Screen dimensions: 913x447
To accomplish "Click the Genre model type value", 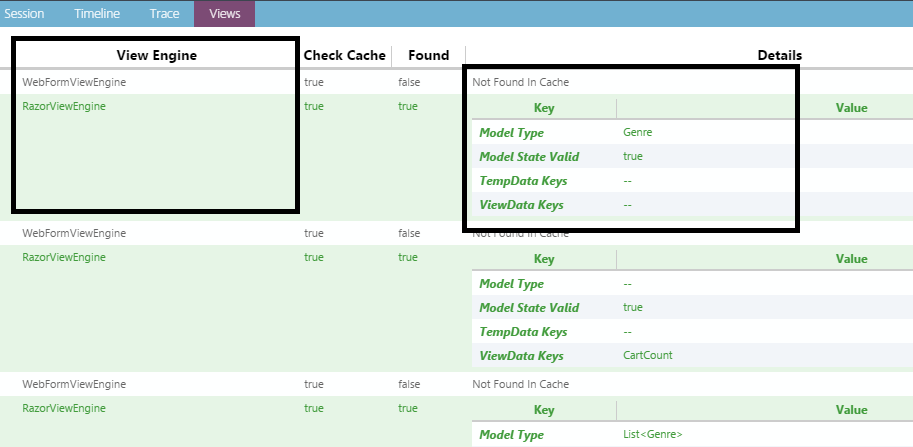I will click(x=637, y=132).
